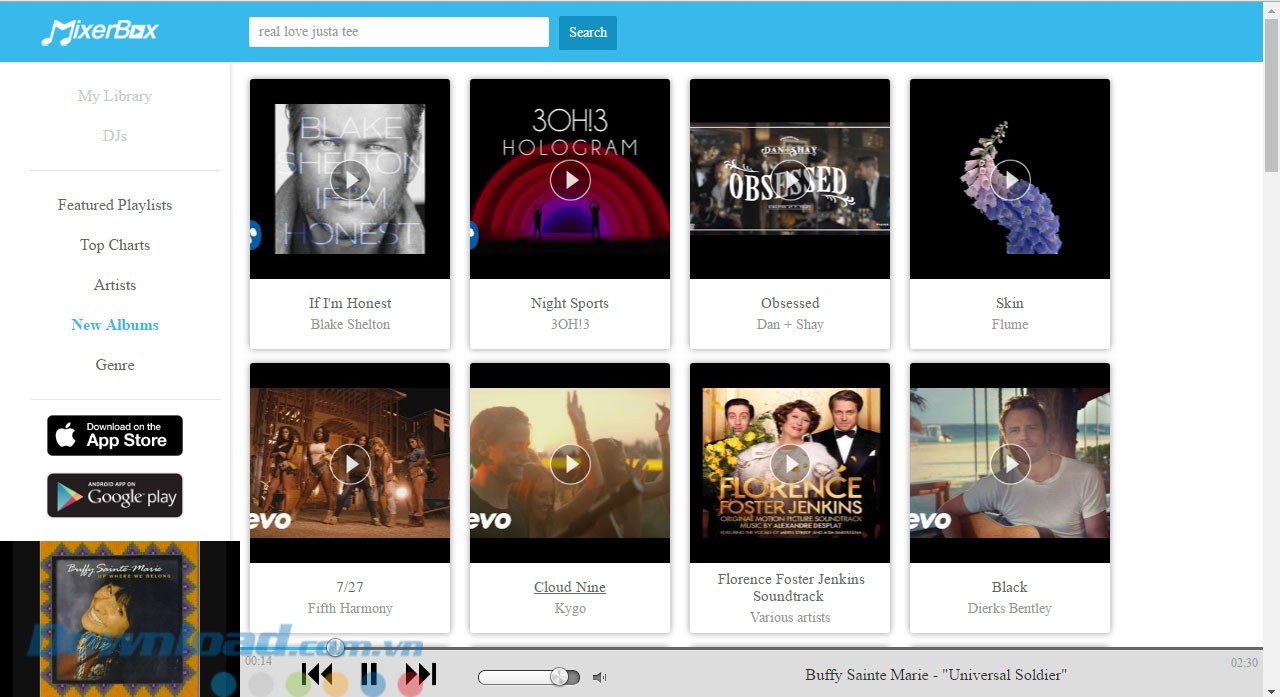Play the Skin album by Flume
The height and width of the screenshot is (697, 1280).
click(1010, 180)
